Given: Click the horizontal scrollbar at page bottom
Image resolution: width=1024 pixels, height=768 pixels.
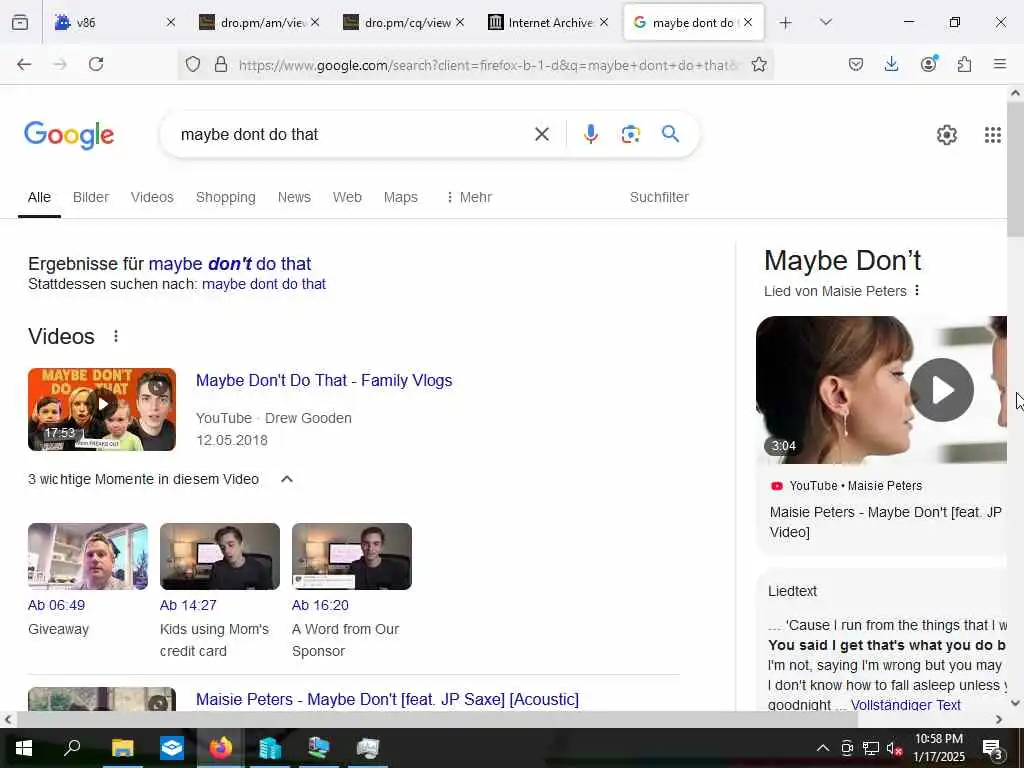Looking at the screenshot, I should click(x=438, y=719).
